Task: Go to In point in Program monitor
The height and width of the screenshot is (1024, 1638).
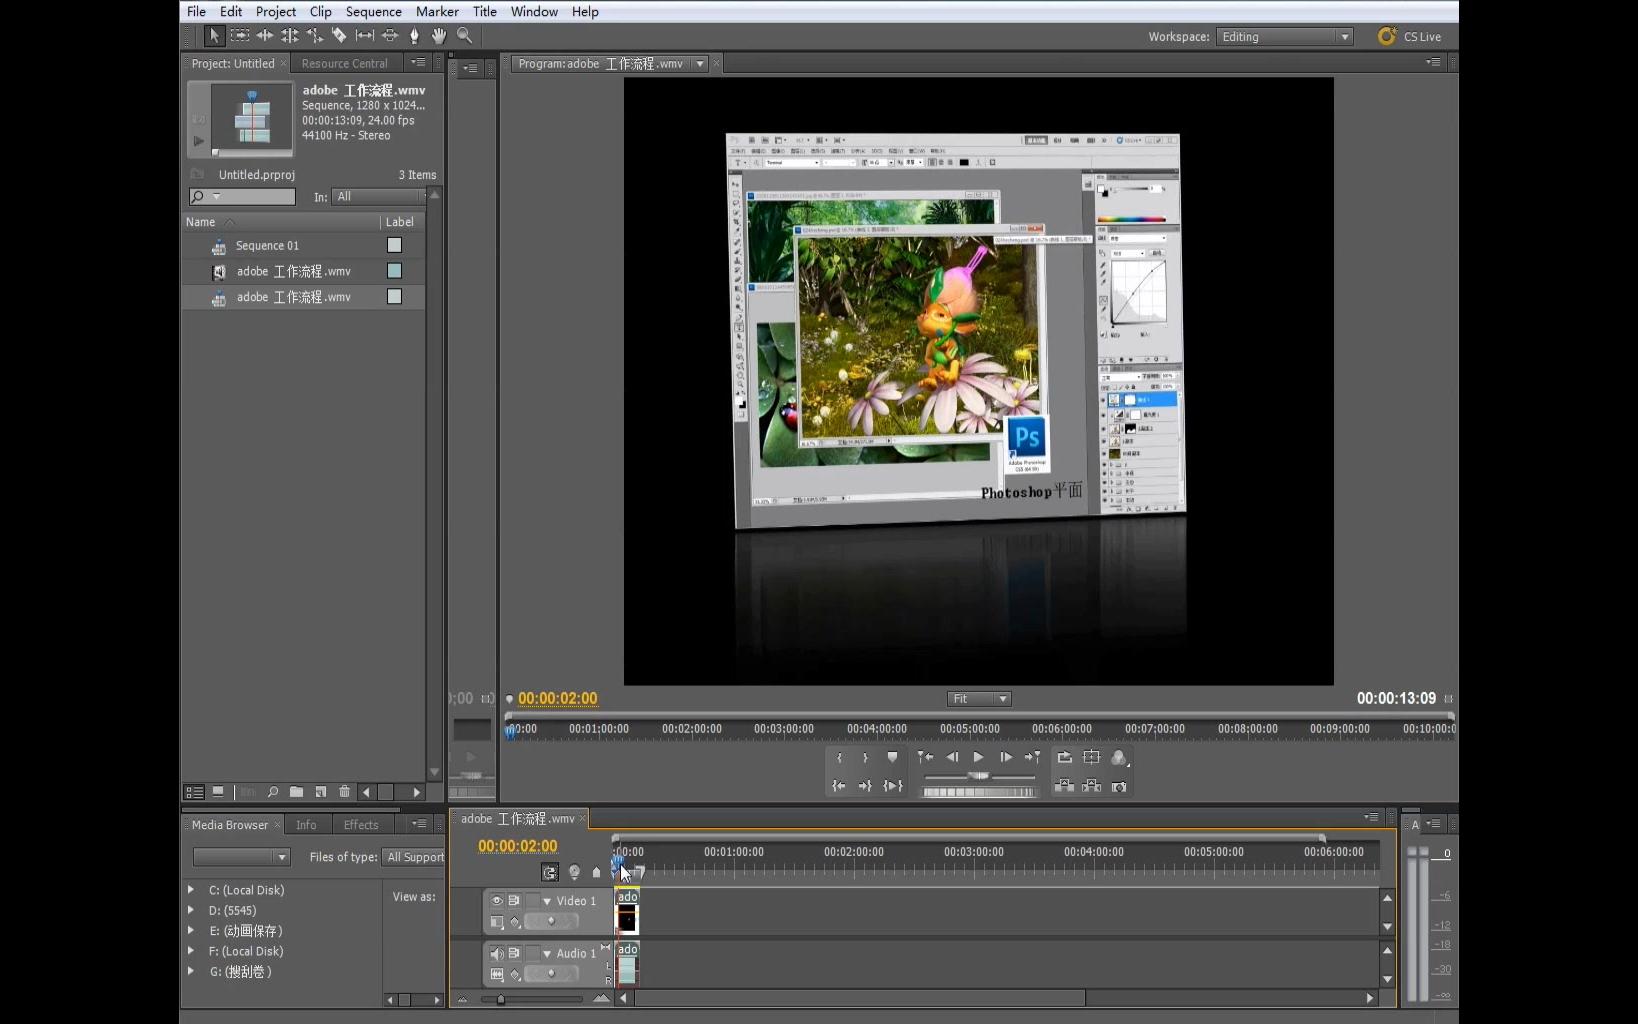Action: coord(839,787)
